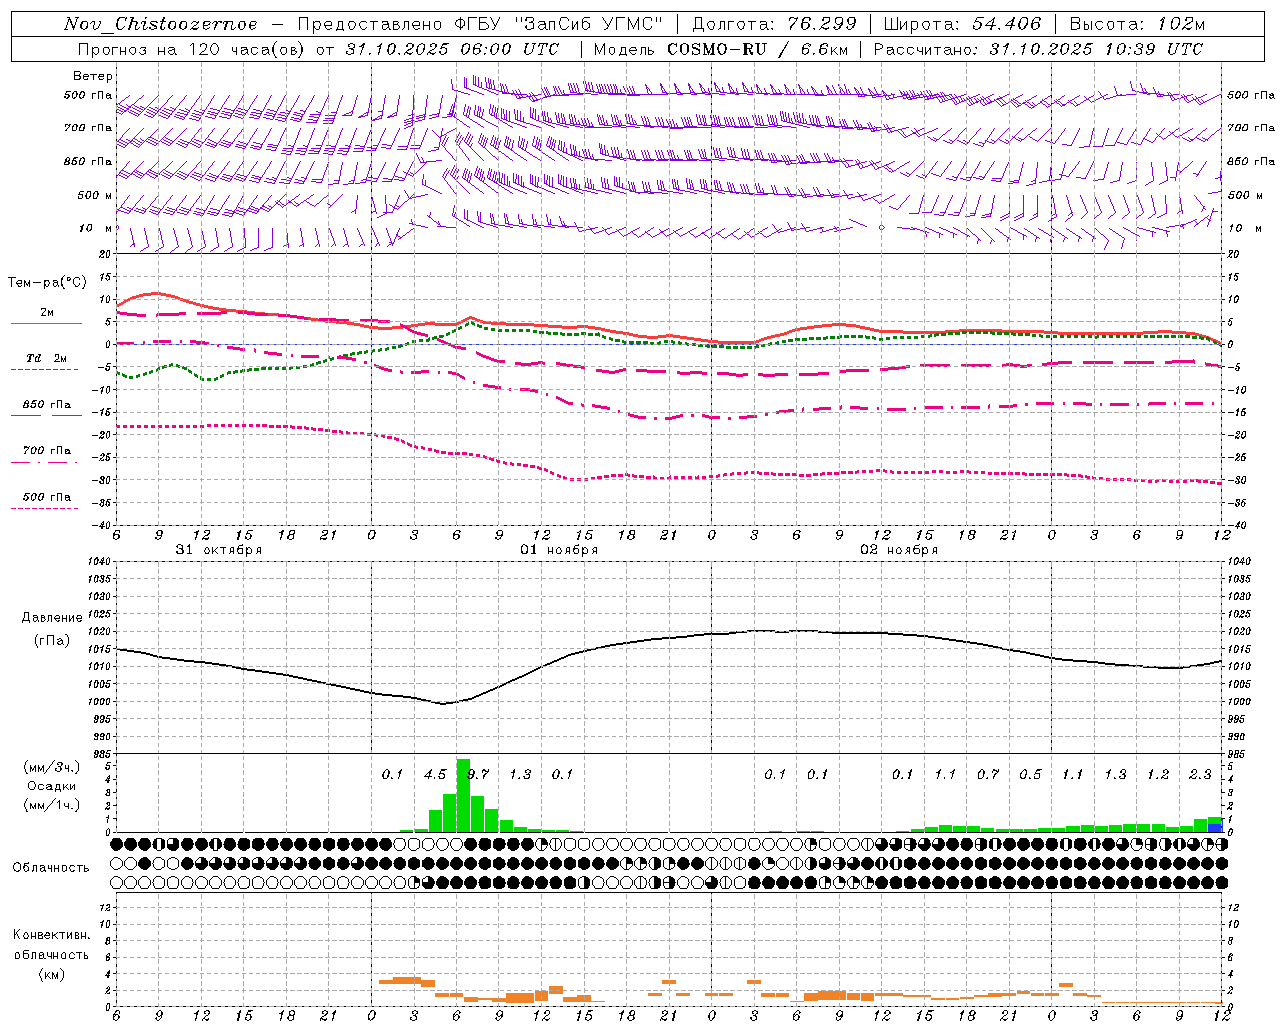
Task: Click the tallest green precipitation bar
Action: coord(463,795)
